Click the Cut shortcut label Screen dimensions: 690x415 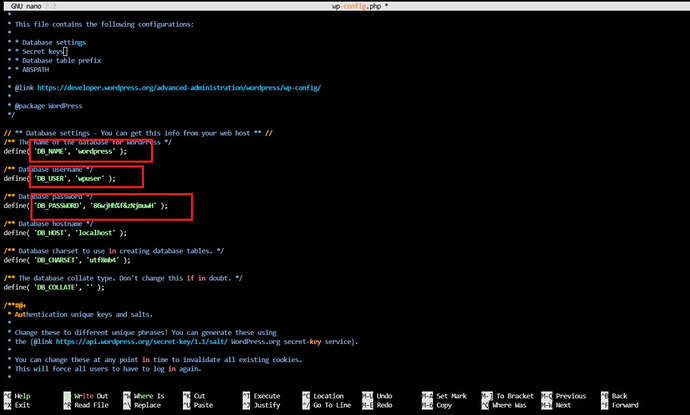coord(199,396)
